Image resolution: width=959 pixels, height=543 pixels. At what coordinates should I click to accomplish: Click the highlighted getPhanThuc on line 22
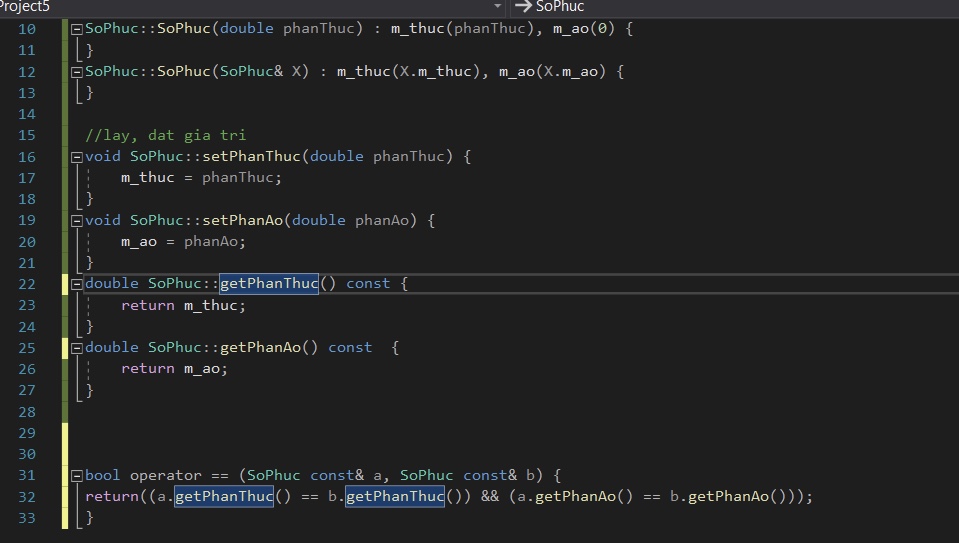[x=268, y=284]
